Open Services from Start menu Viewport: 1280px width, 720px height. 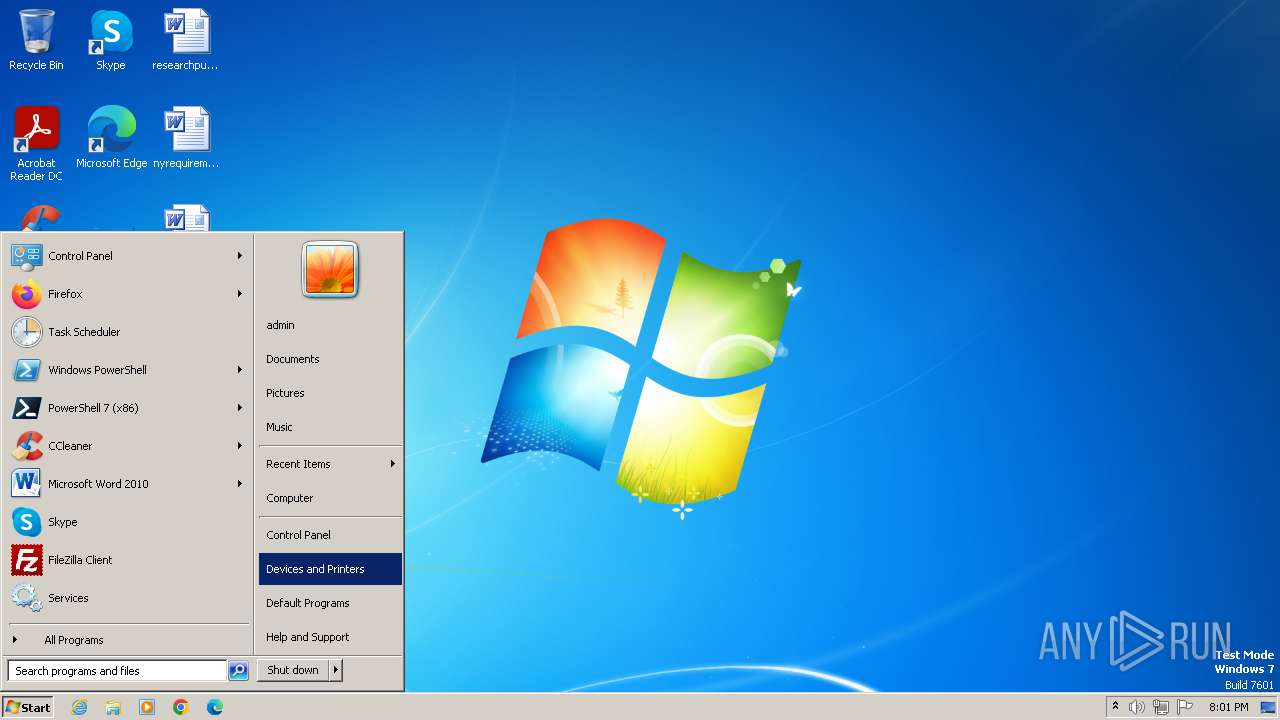pos(128,598)
